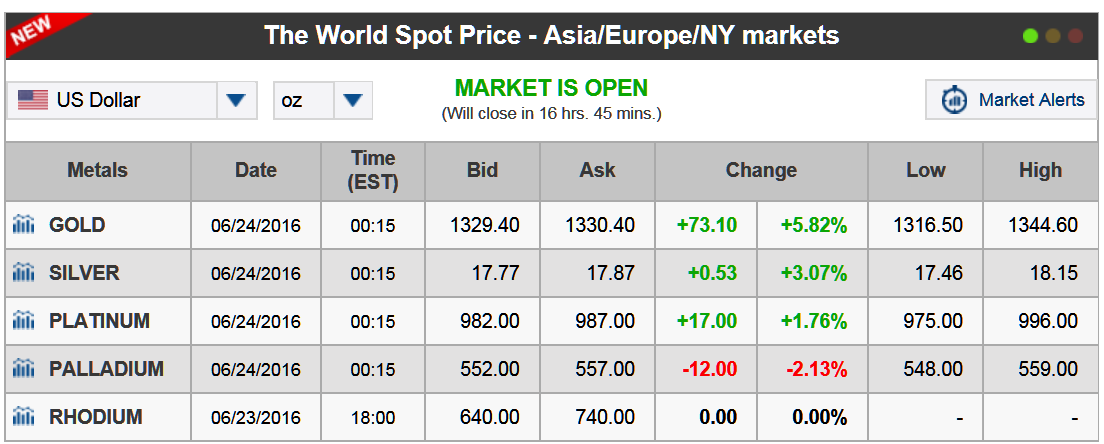Image resolution: width=1104 pixels, height=444 pixels.
Task: Open the RHODIUM chart icon
Action: pyautogui.click(x=23, y=417)
